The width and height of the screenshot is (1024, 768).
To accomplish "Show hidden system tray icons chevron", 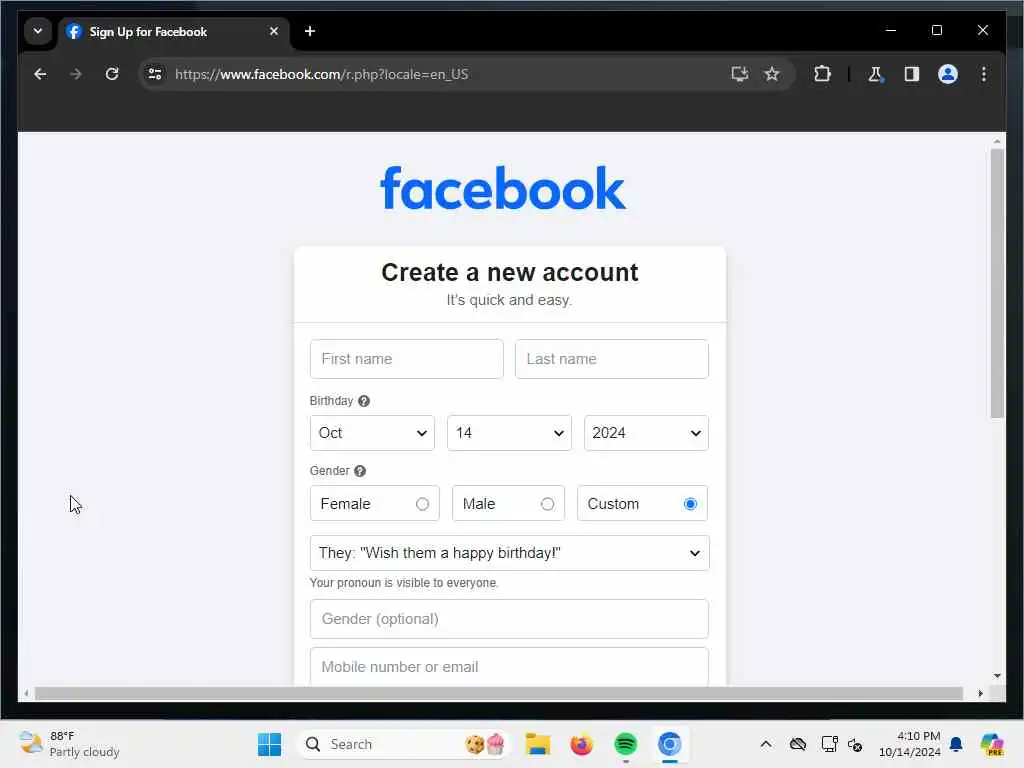I will click(x=766, y=744).
